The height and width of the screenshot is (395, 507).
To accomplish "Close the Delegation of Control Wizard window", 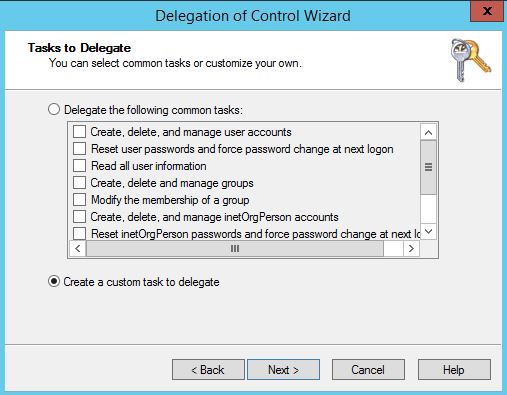I will click(x=487, y=11).
